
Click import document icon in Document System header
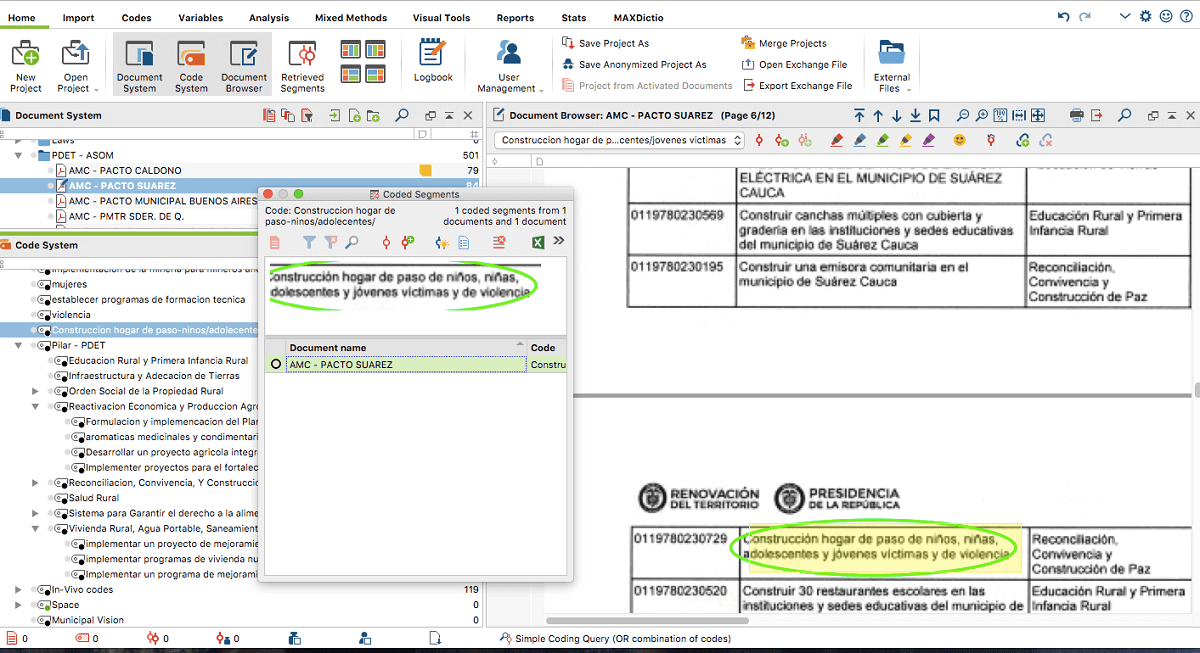[335, 115]
